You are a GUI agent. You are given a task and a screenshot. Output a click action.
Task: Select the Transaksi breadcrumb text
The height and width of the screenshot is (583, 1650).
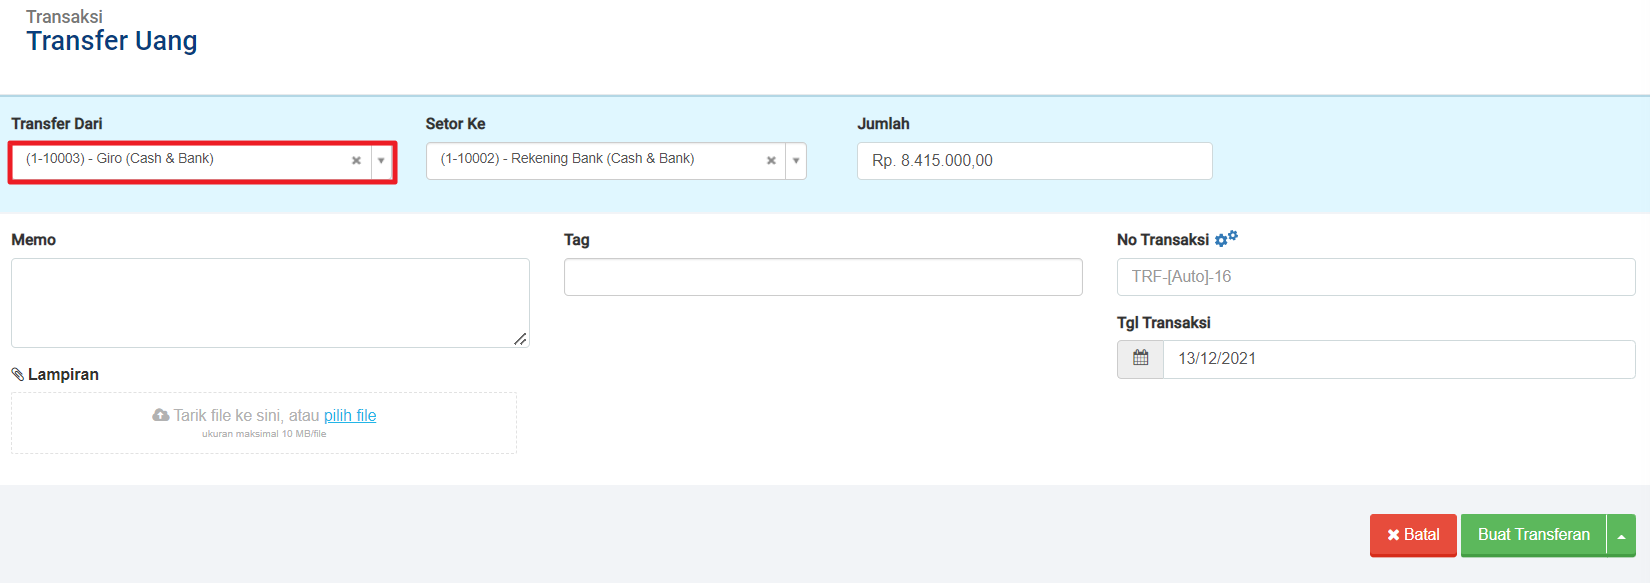click(x=64, y=17)
